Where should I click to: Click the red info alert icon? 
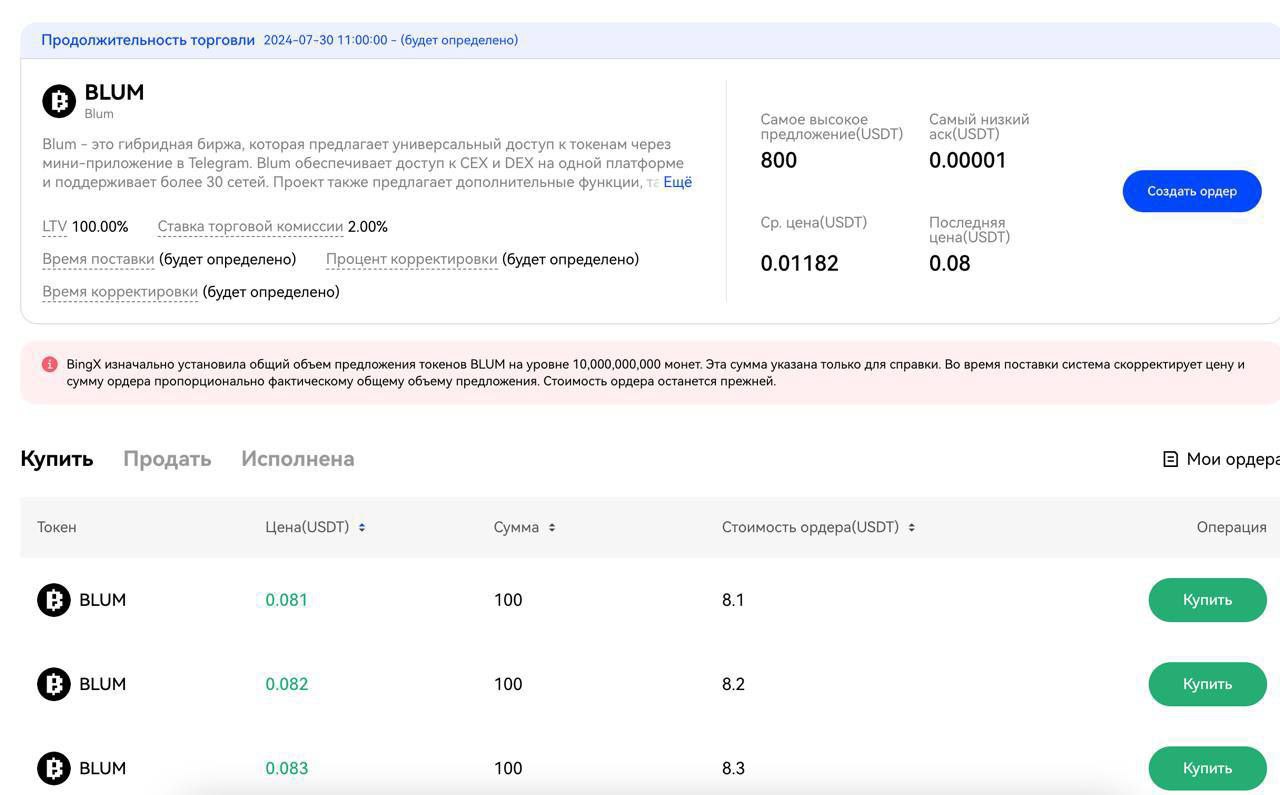coord(50,365)
